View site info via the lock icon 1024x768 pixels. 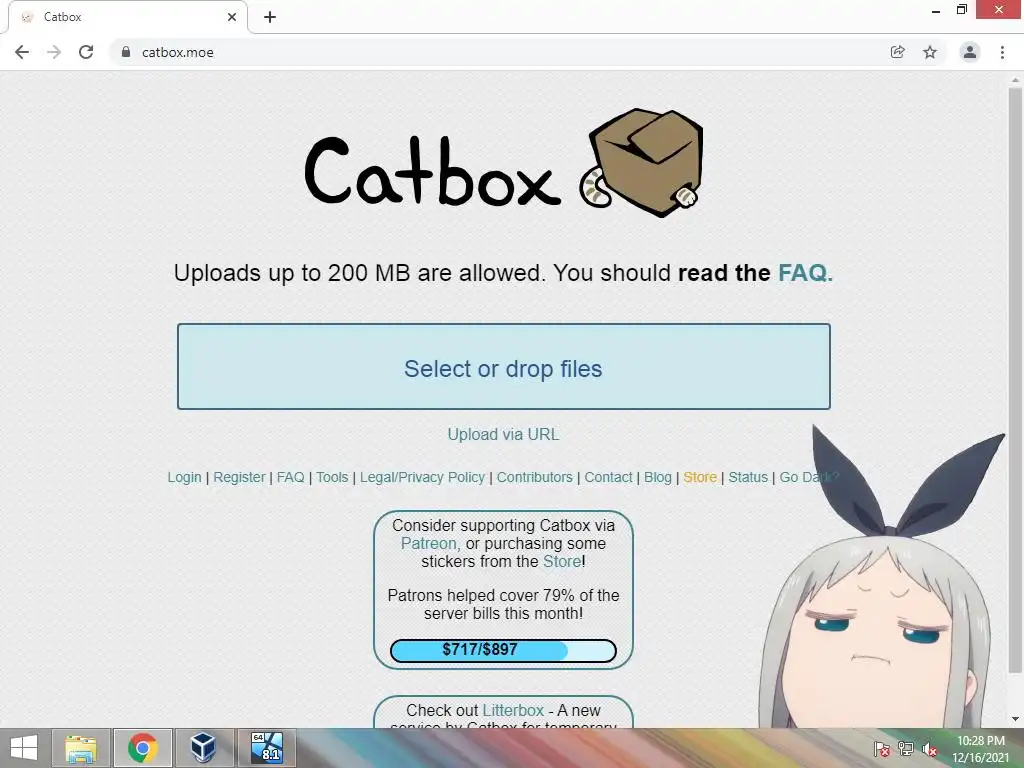[x=126, y=52]
